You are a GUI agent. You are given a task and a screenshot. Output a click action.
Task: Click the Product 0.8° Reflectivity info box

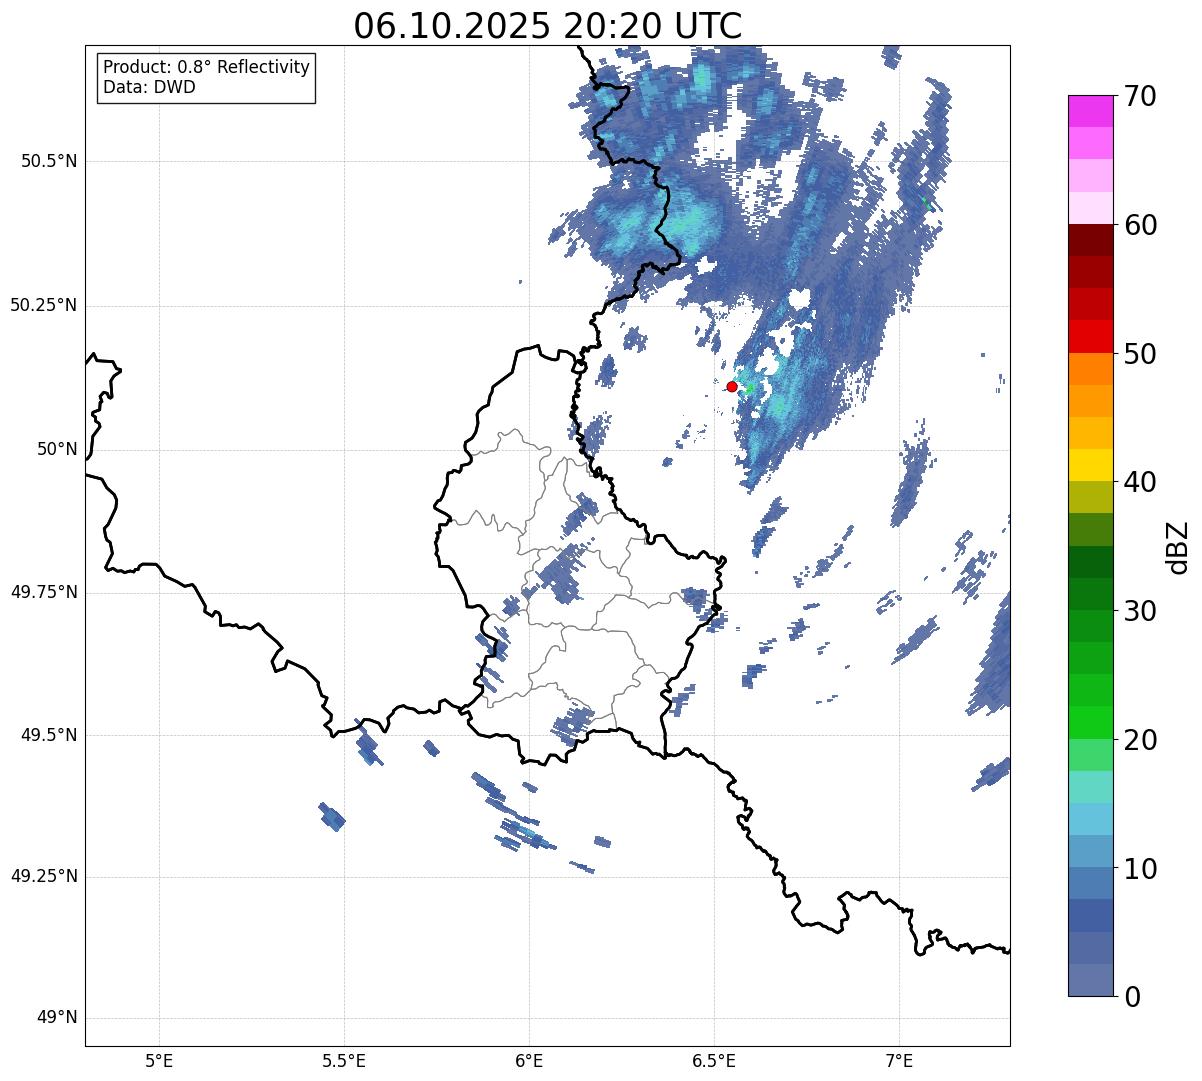click(x=207, y=77)
